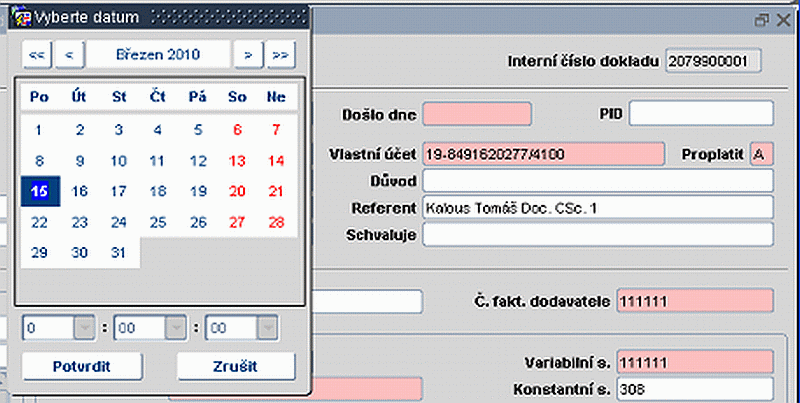This screenshot has width=800, height=403.
Task: Open the minutes dropdown in time picker
Action: coord(176,328)
